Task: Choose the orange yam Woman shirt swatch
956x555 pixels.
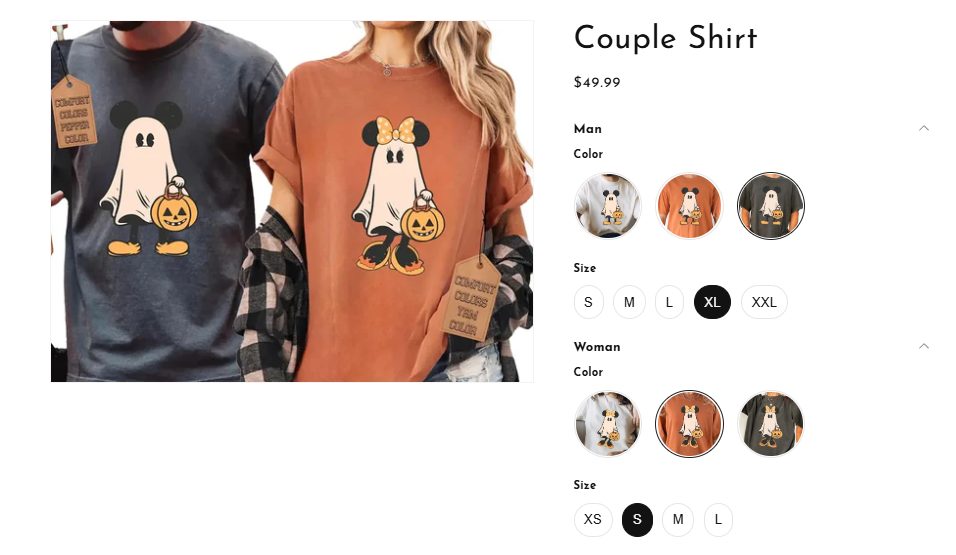Action: click(689, 424)
